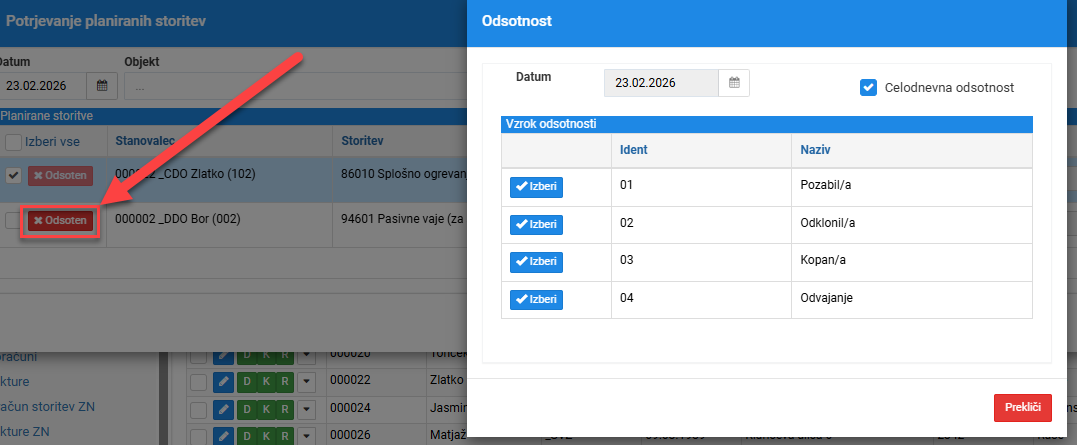Select the 'Kopan/a' name cell

tap(912, 262)
